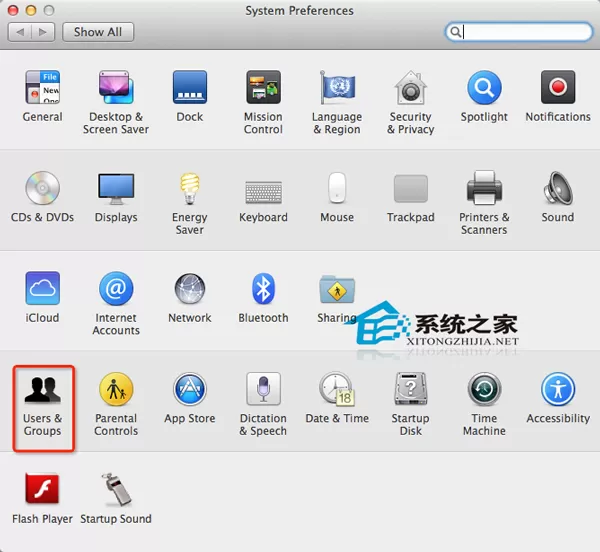Viewport: 600px width, 552px height.
Task: Open the Time Machine pane
Action: pyautogui.click(x=484, y=404)
